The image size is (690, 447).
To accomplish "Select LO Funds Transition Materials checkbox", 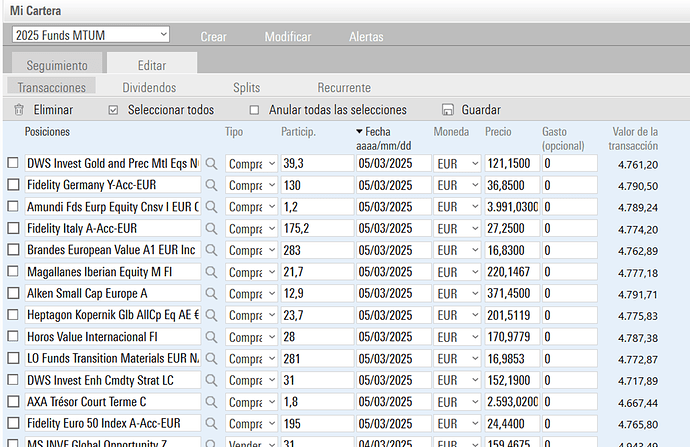I will point(13,358).
